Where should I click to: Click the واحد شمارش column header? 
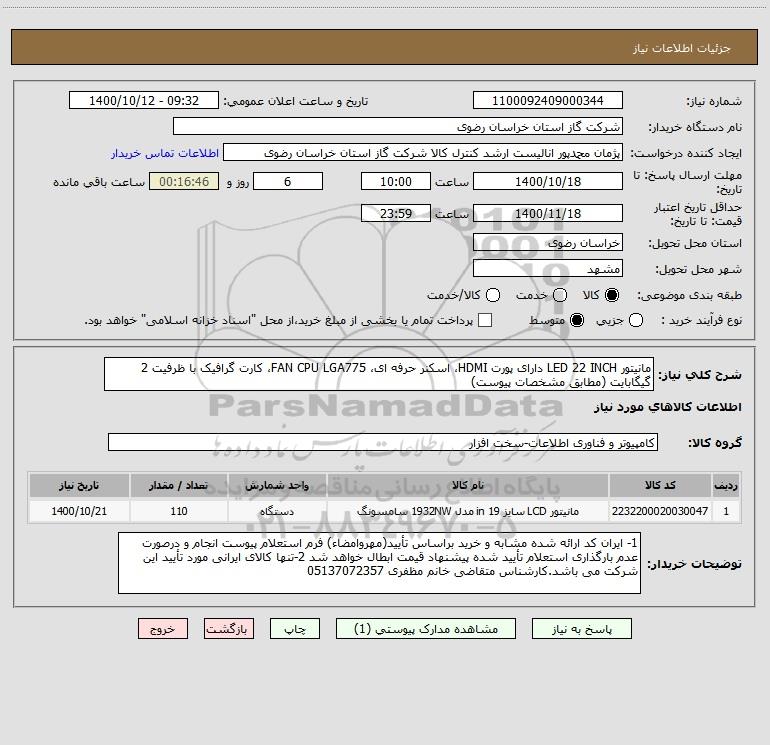[277, 485]
